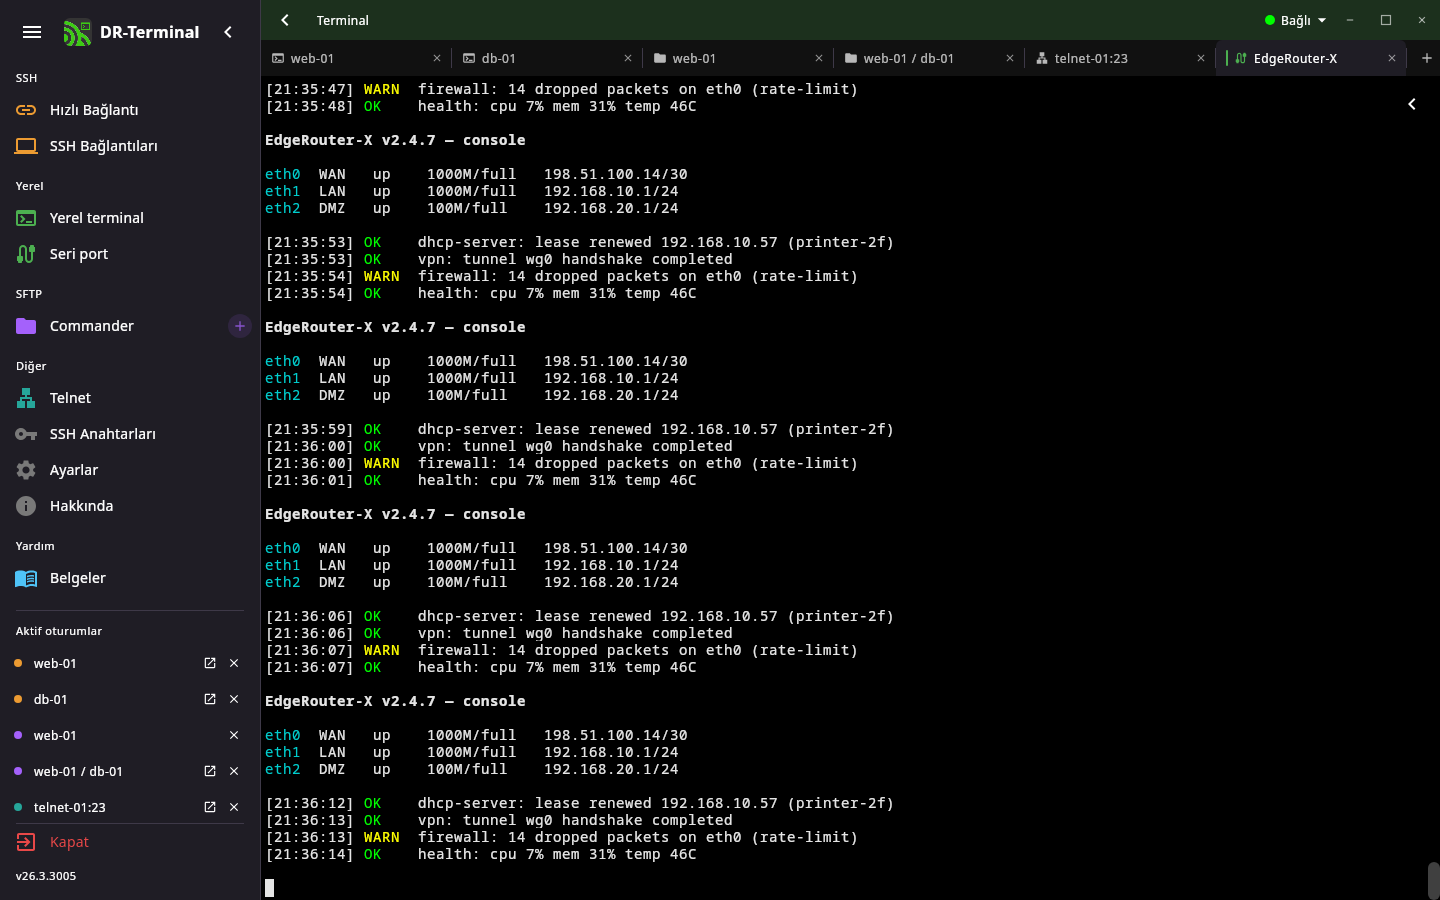Click Kapat to exit application
Screen dimensions: 1440x900
(130, 842)
